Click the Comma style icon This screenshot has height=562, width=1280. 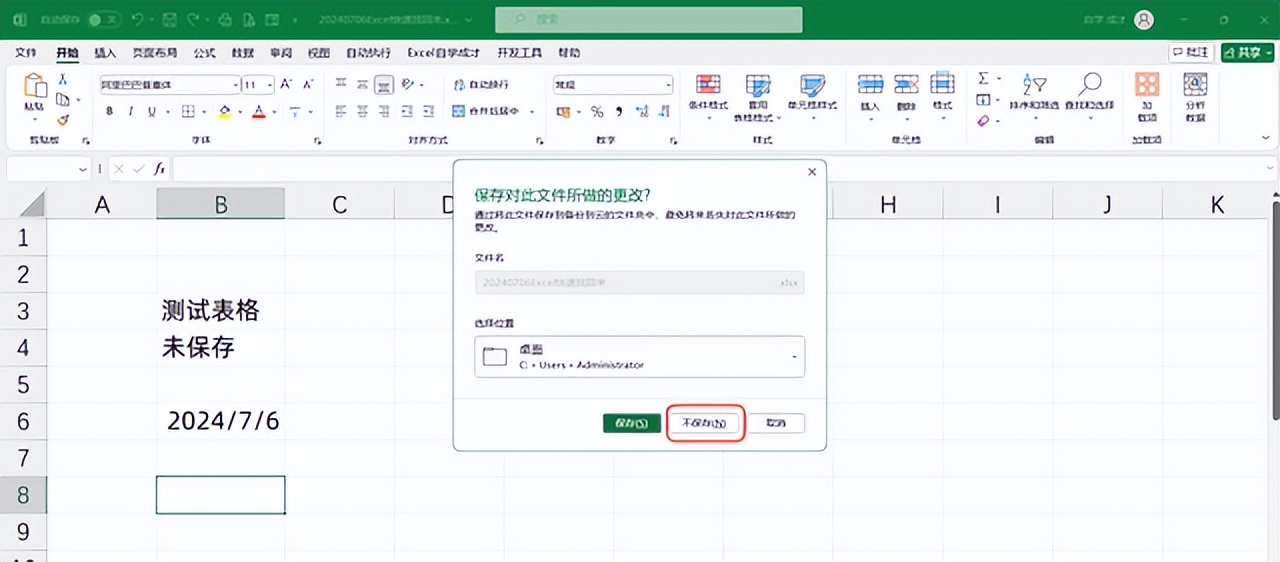[619, 111]
